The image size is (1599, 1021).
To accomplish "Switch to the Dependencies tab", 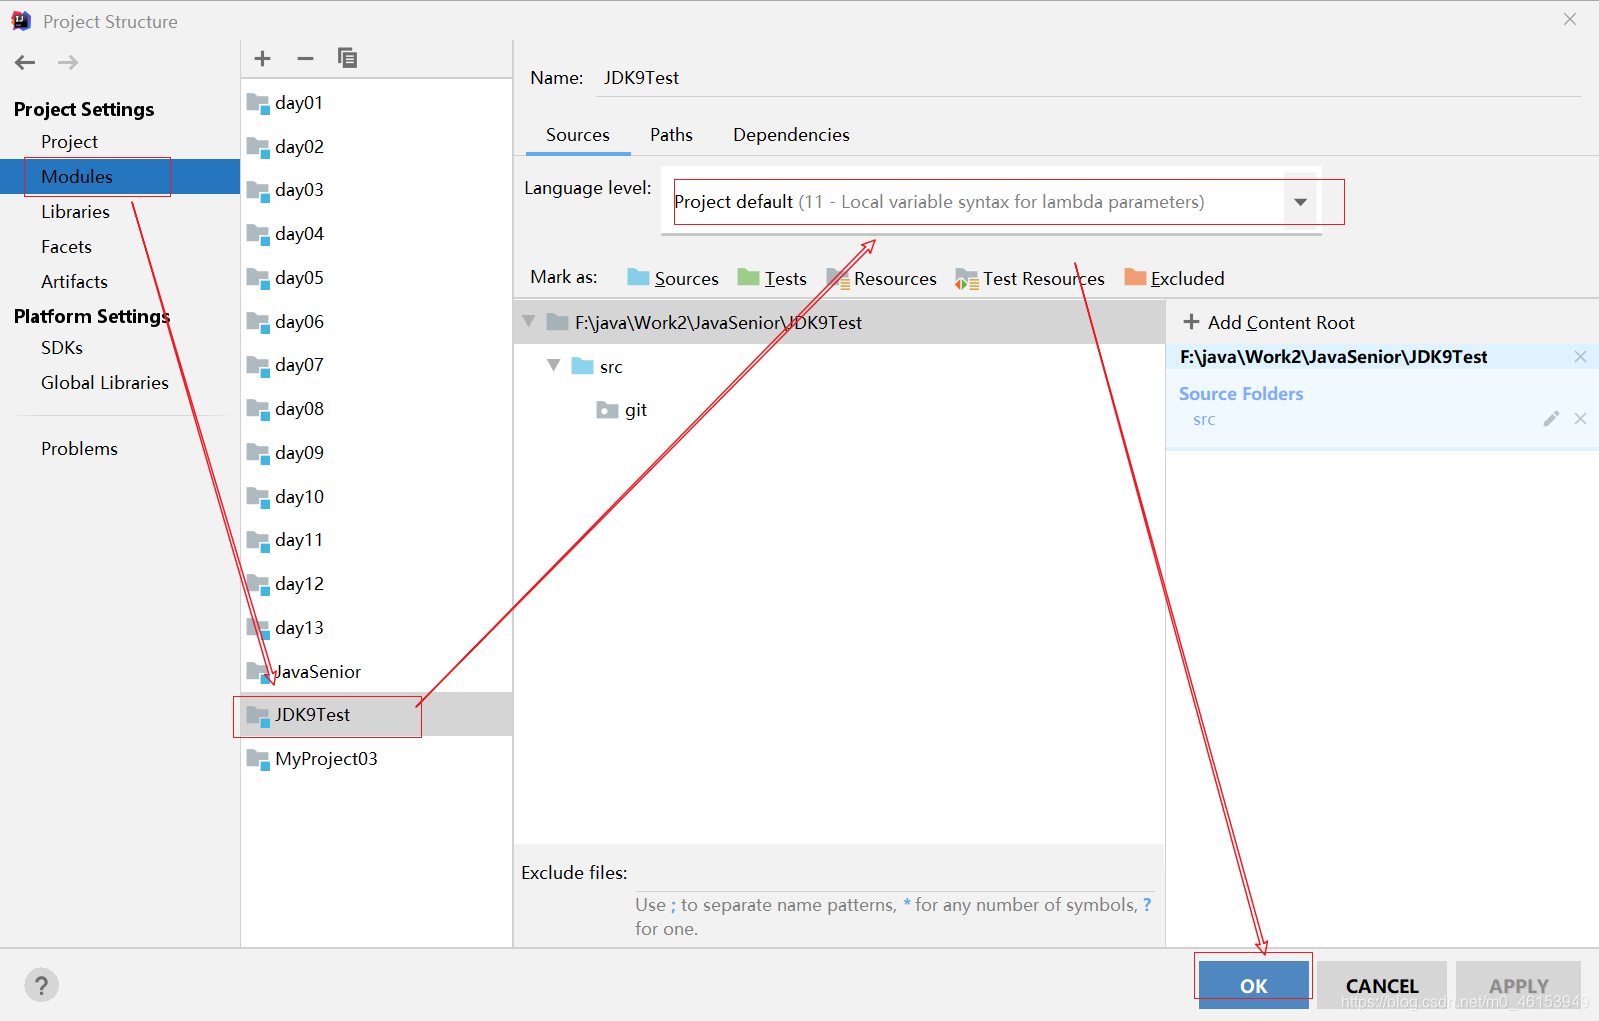I will click(791, 135).
